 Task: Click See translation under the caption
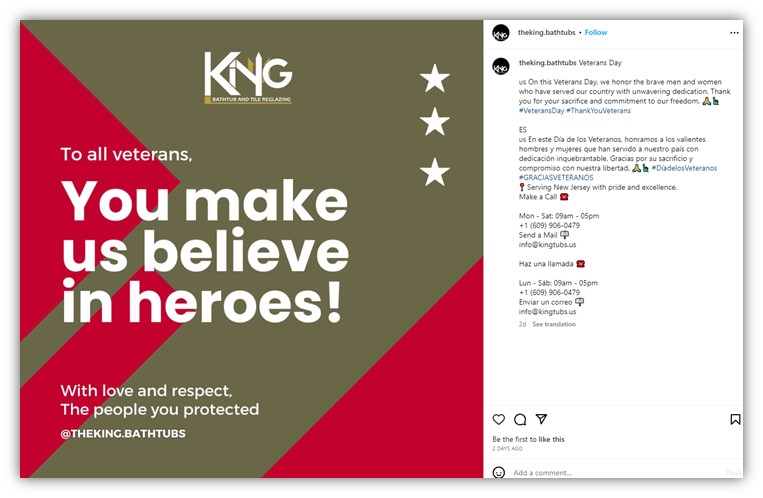pos(554,324)
